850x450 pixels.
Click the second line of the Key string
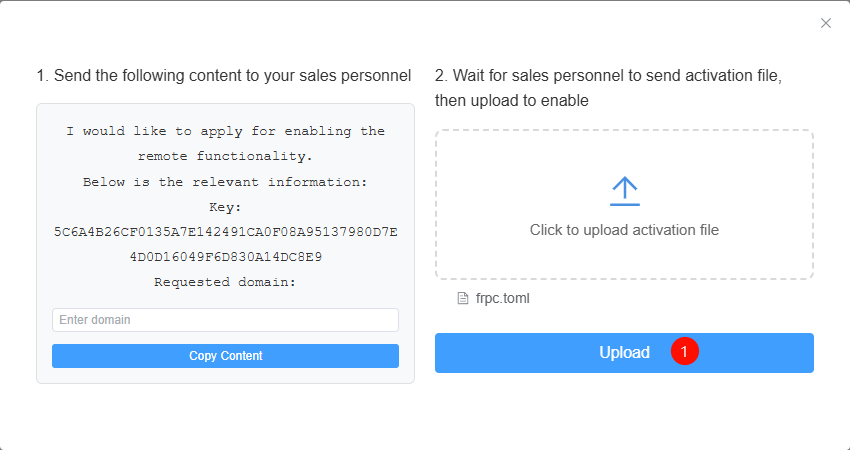coord(225,257)
